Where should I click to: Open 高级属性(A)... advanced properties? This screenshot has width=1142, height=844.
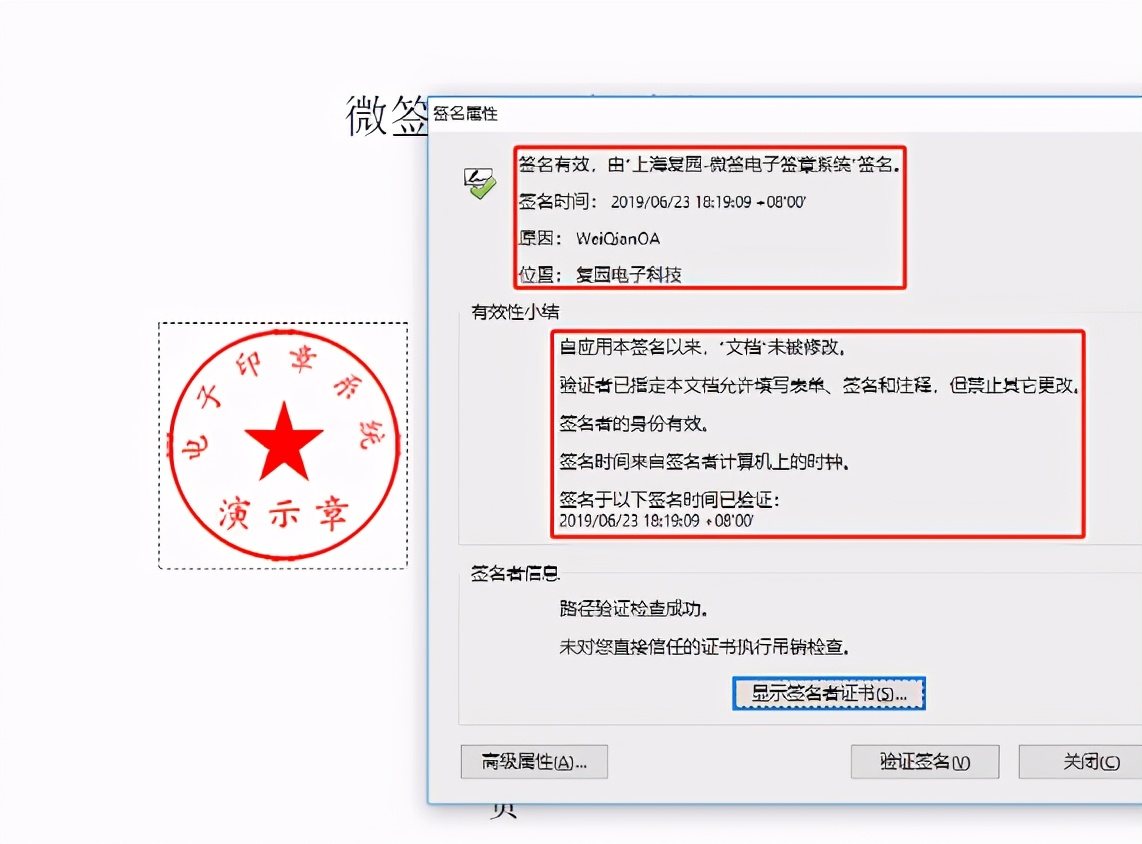point(534,762)
